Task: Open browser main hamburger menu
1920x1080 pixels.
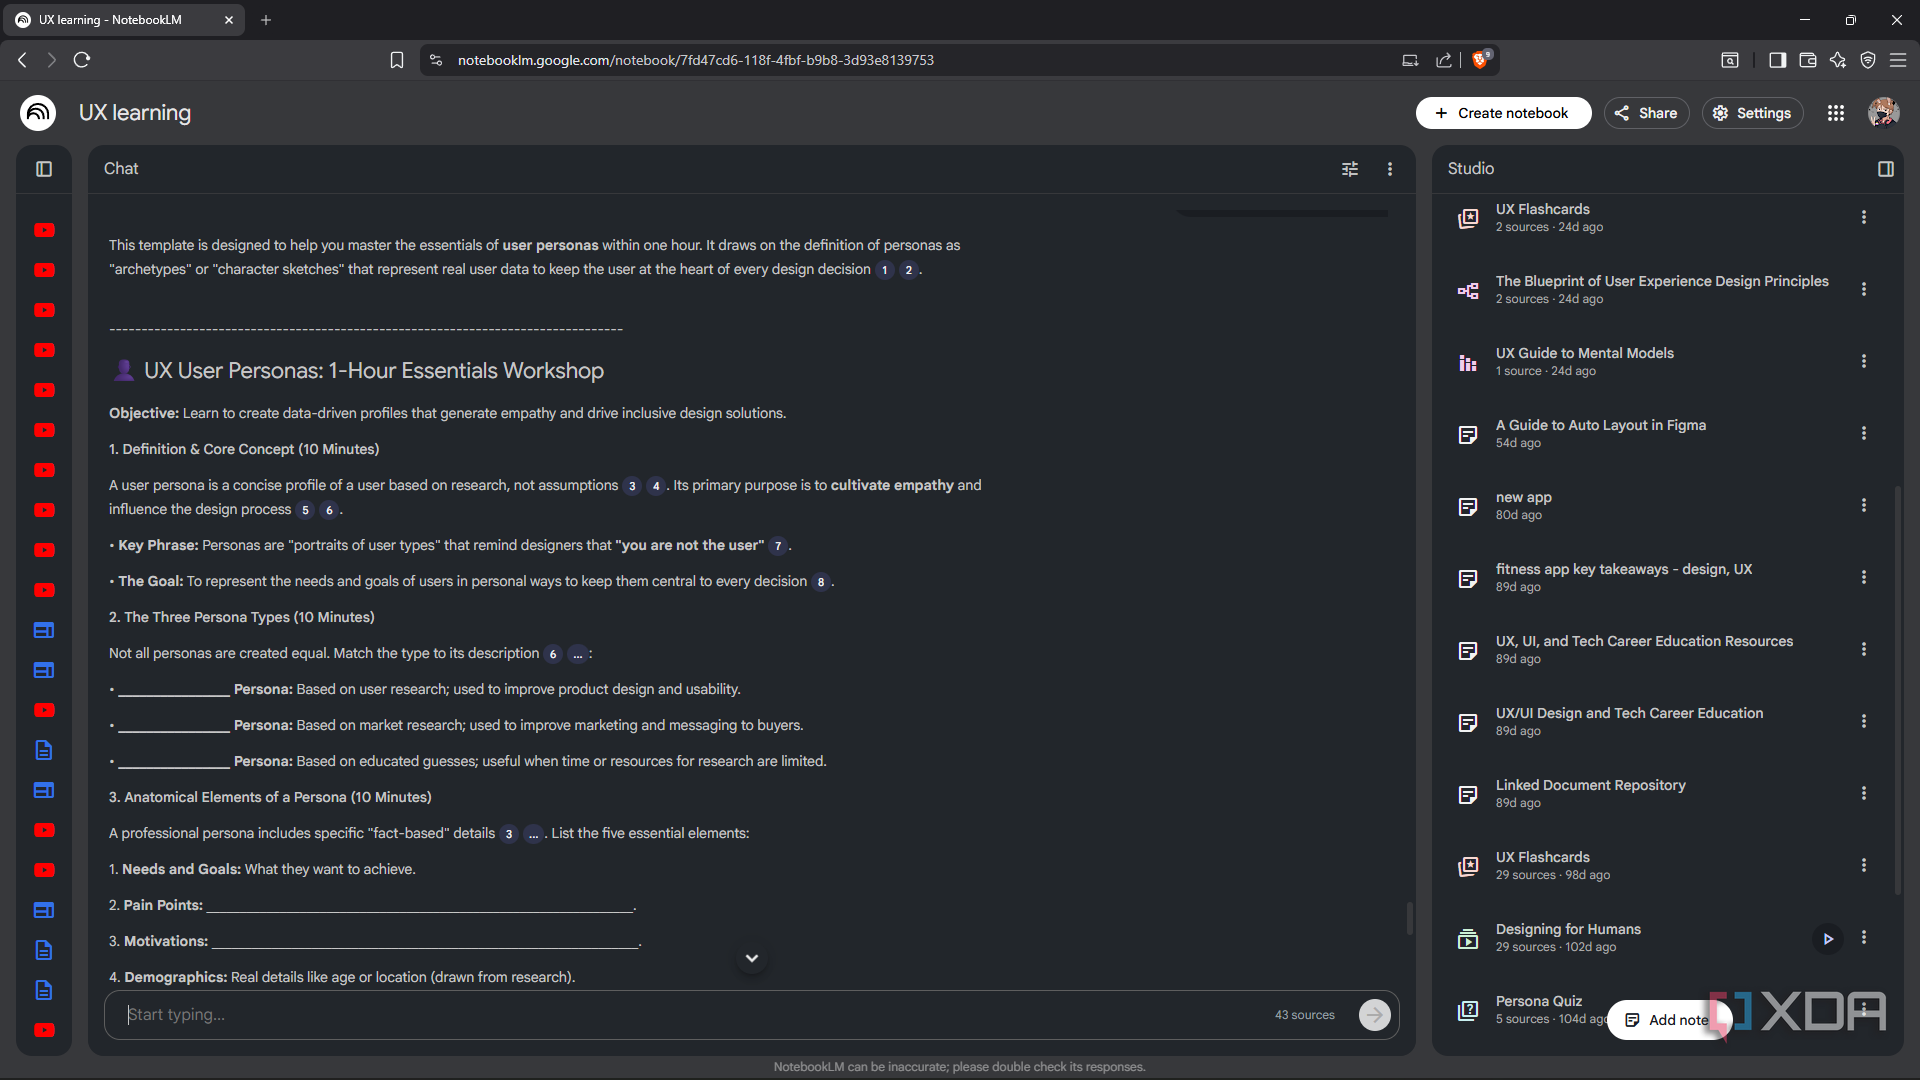Action: tap(1898, 60)
